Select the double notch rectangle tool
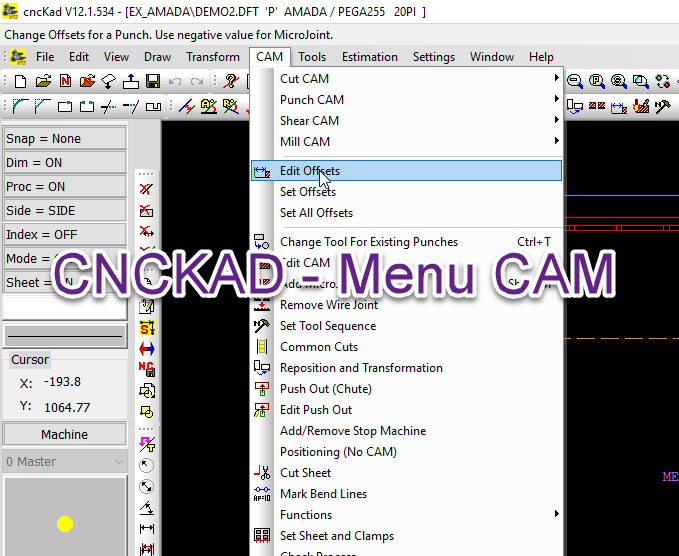 87,106
